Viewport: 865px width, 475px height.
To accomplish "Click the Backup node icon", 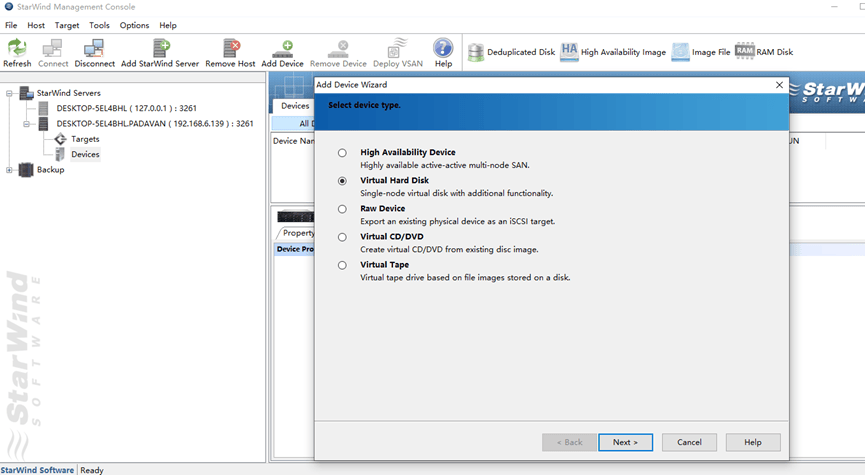I will coord(26,169).
